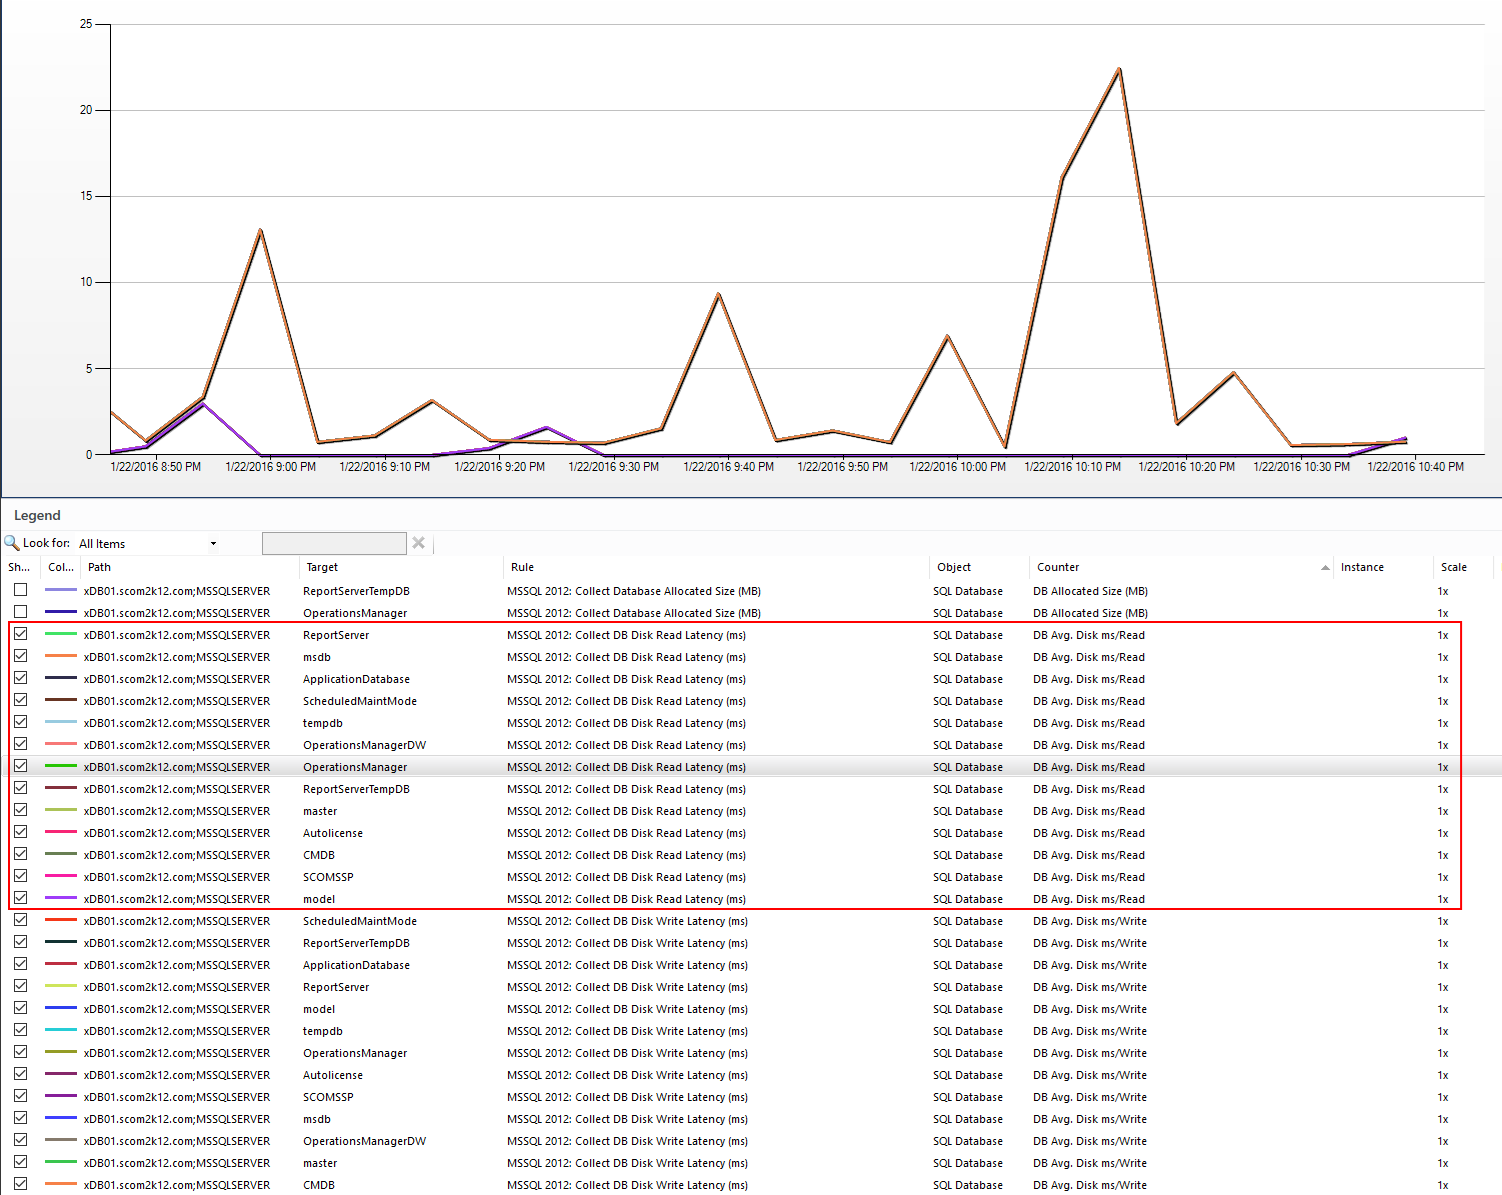Uncheck ReportServer Read Latency row
1502x1195 pixels.
tap(20, 634)
